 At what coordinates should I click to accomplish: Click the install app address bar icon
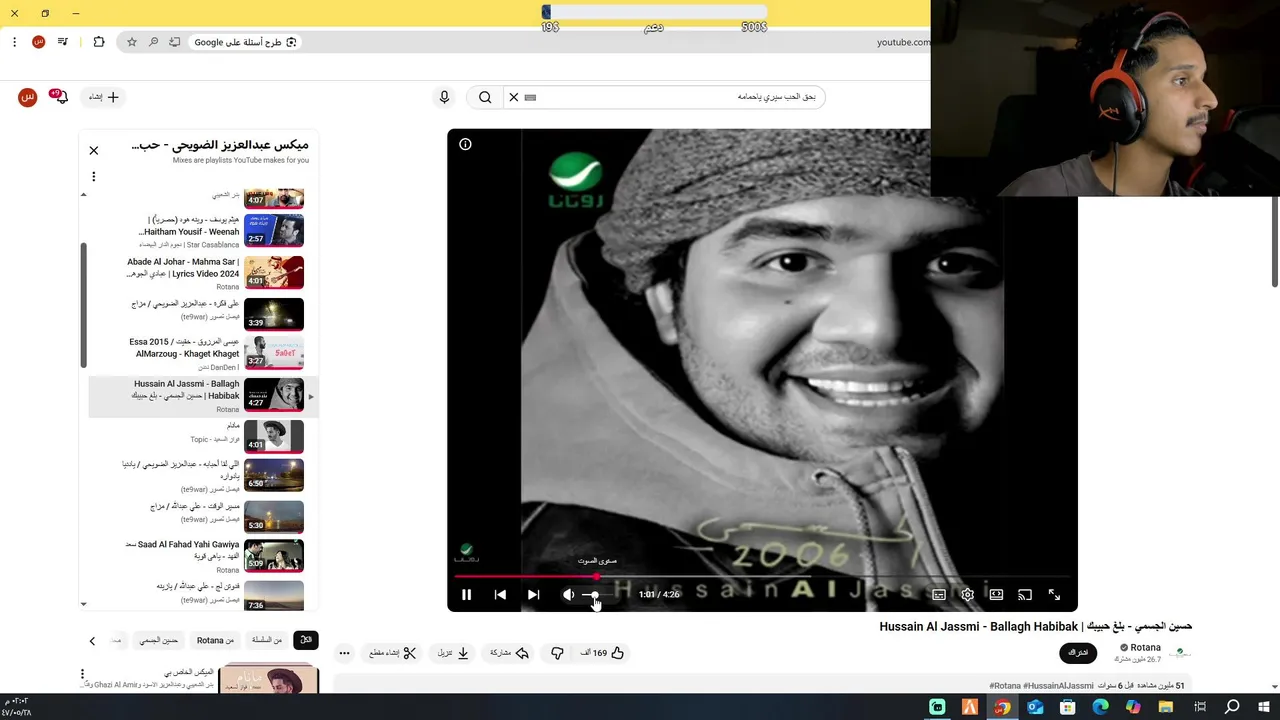(x=175, y=42)
